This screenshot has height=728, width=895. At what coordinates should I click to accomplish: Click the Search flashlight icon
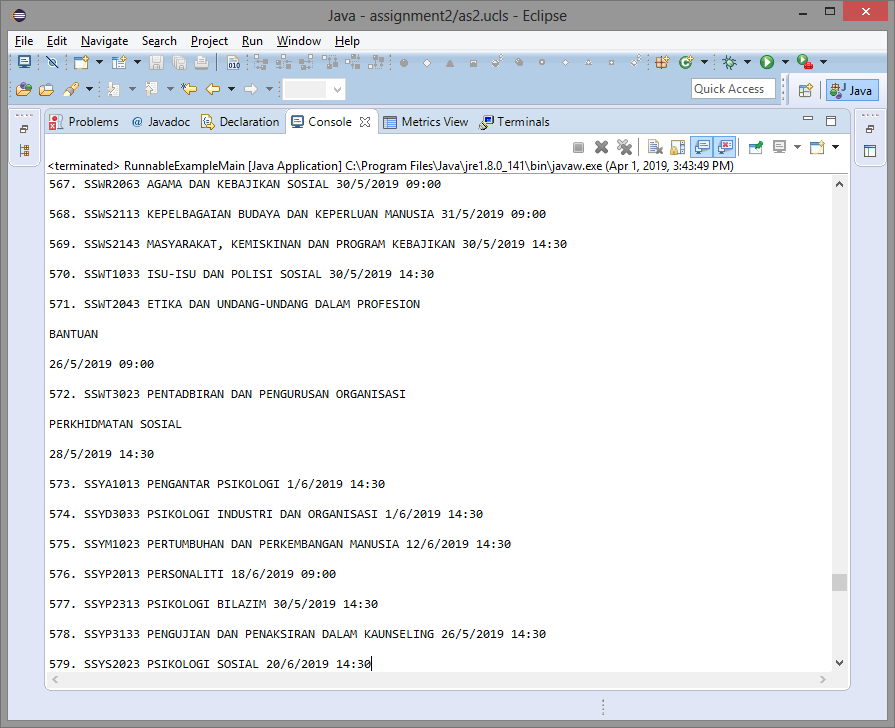(71, 89)
